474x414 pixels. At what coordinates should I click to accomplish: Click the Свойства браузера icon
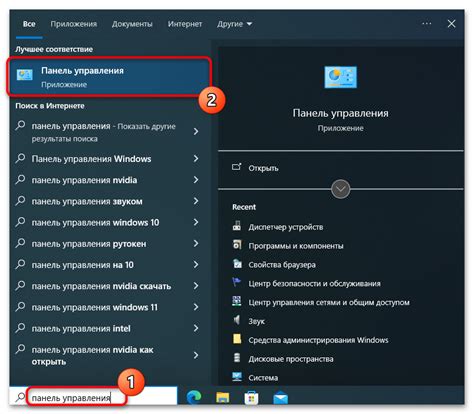coord(237,264)
